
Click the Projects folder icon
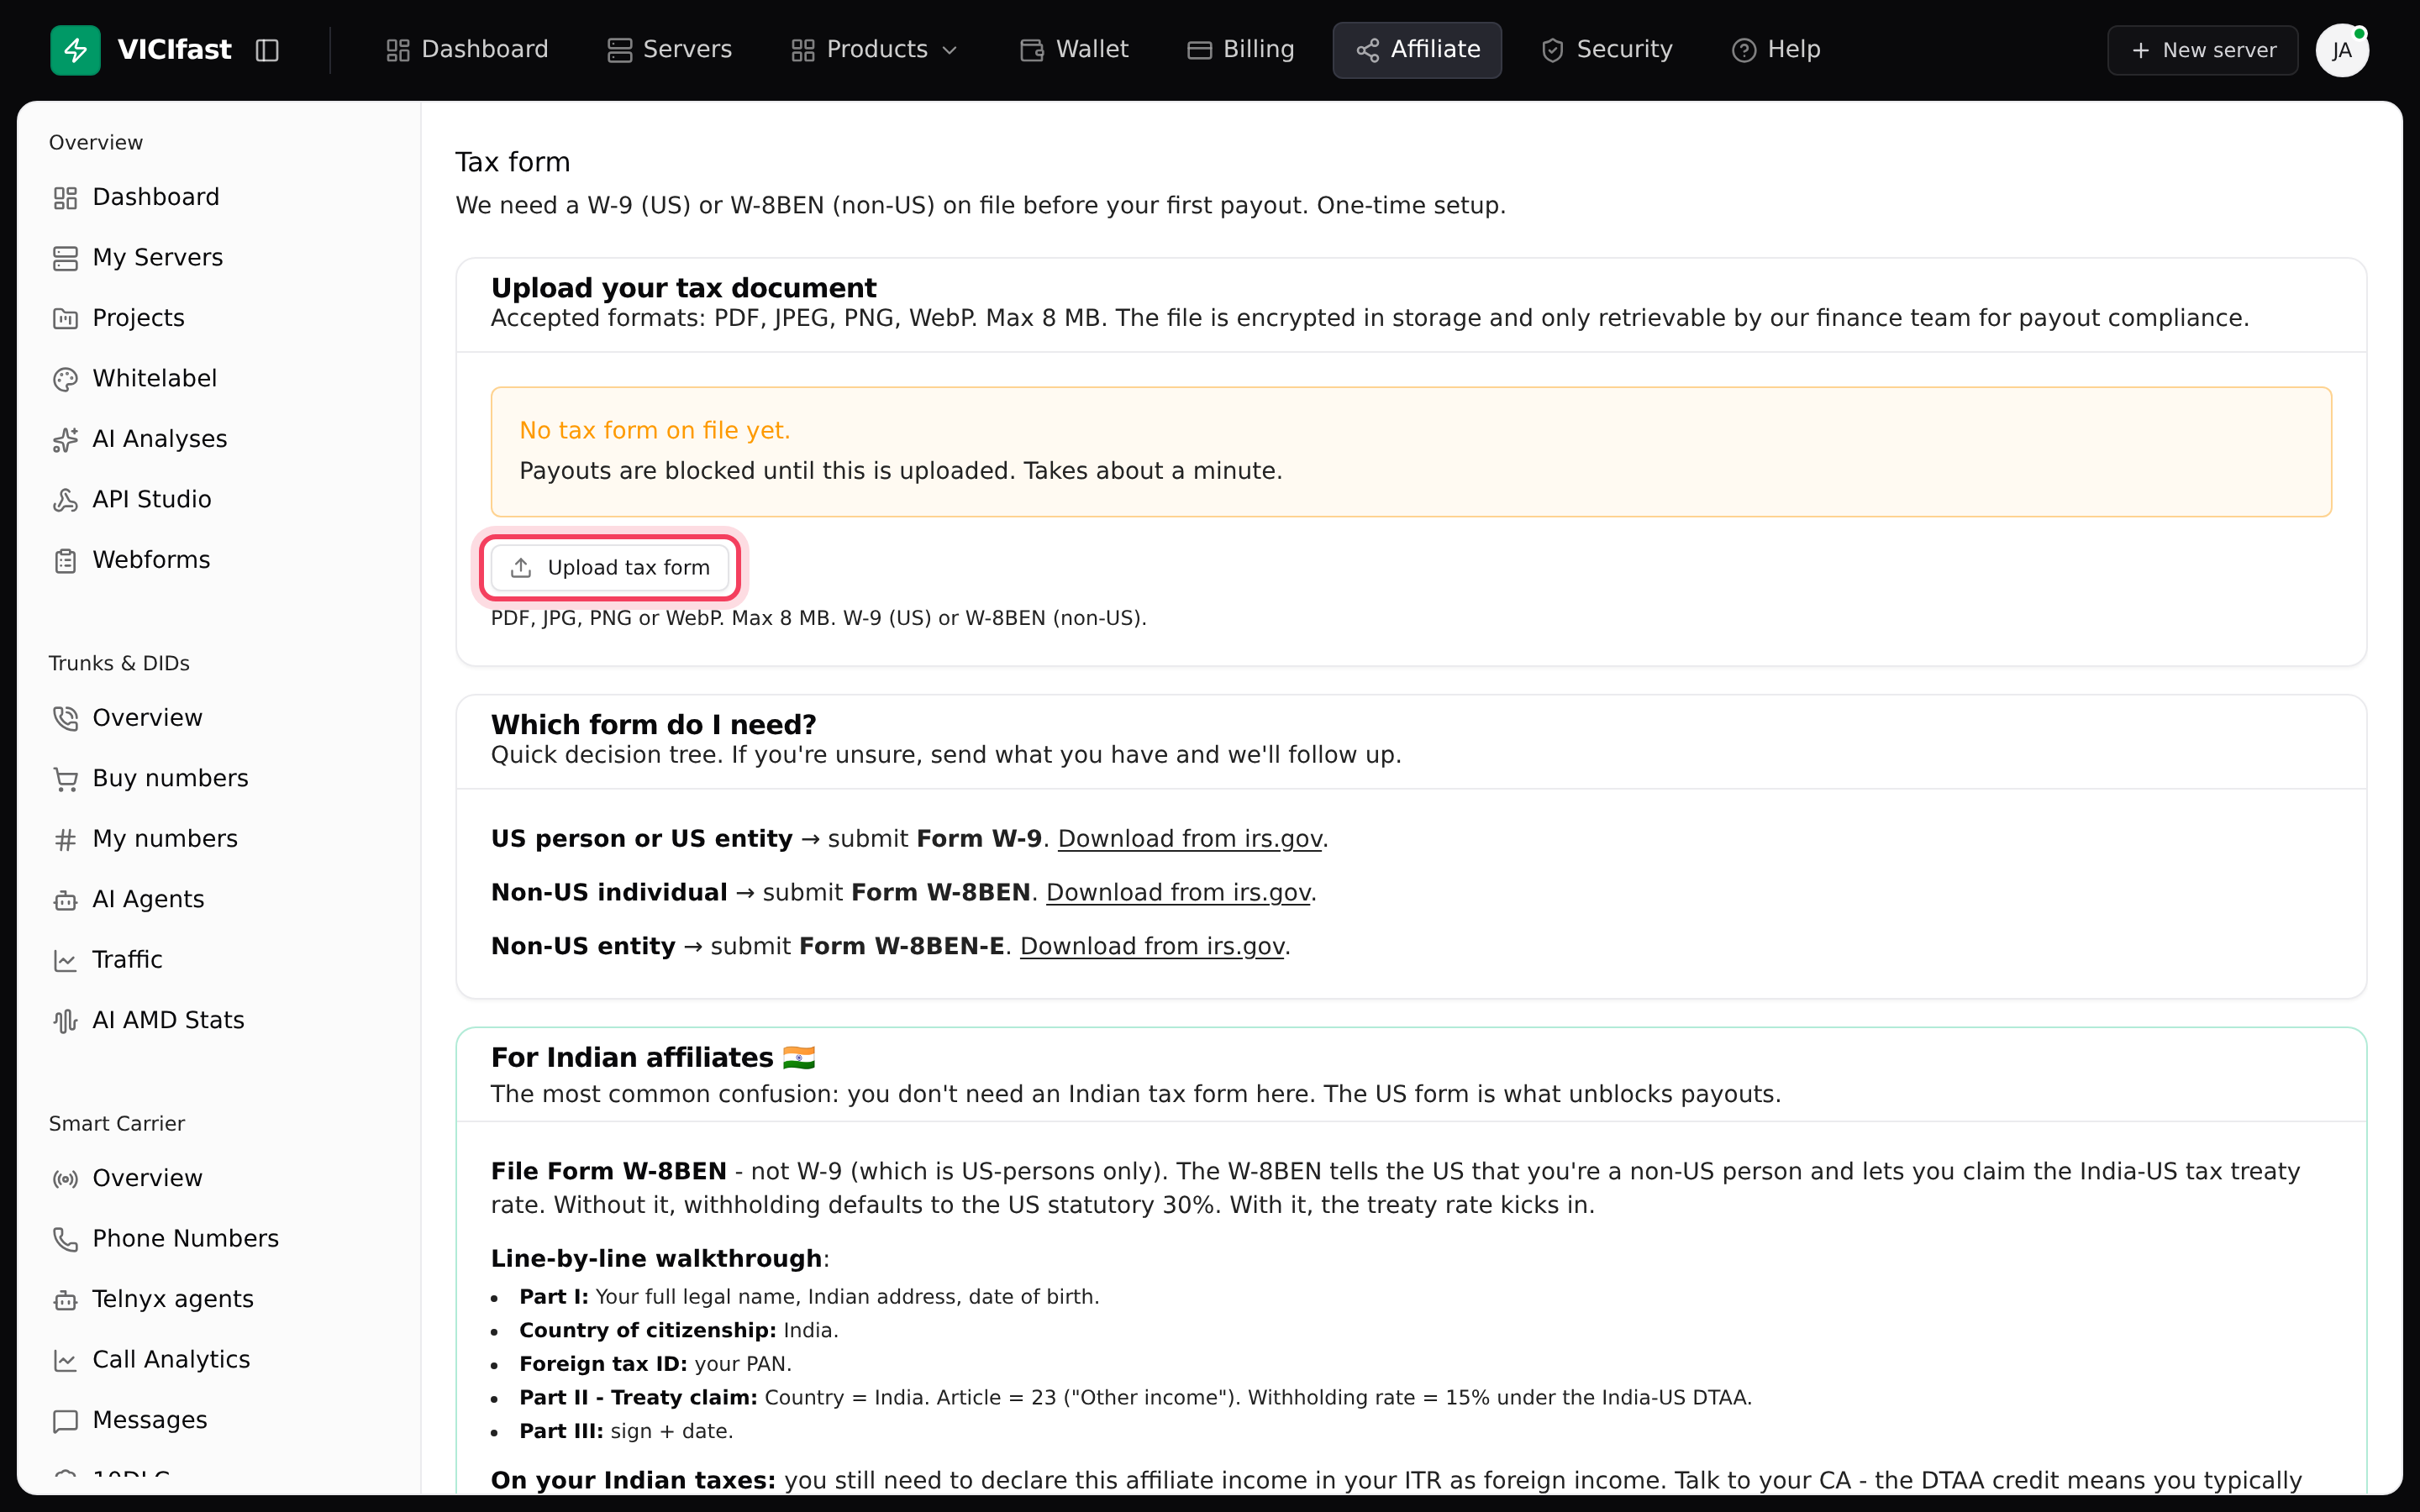[65, 319]
